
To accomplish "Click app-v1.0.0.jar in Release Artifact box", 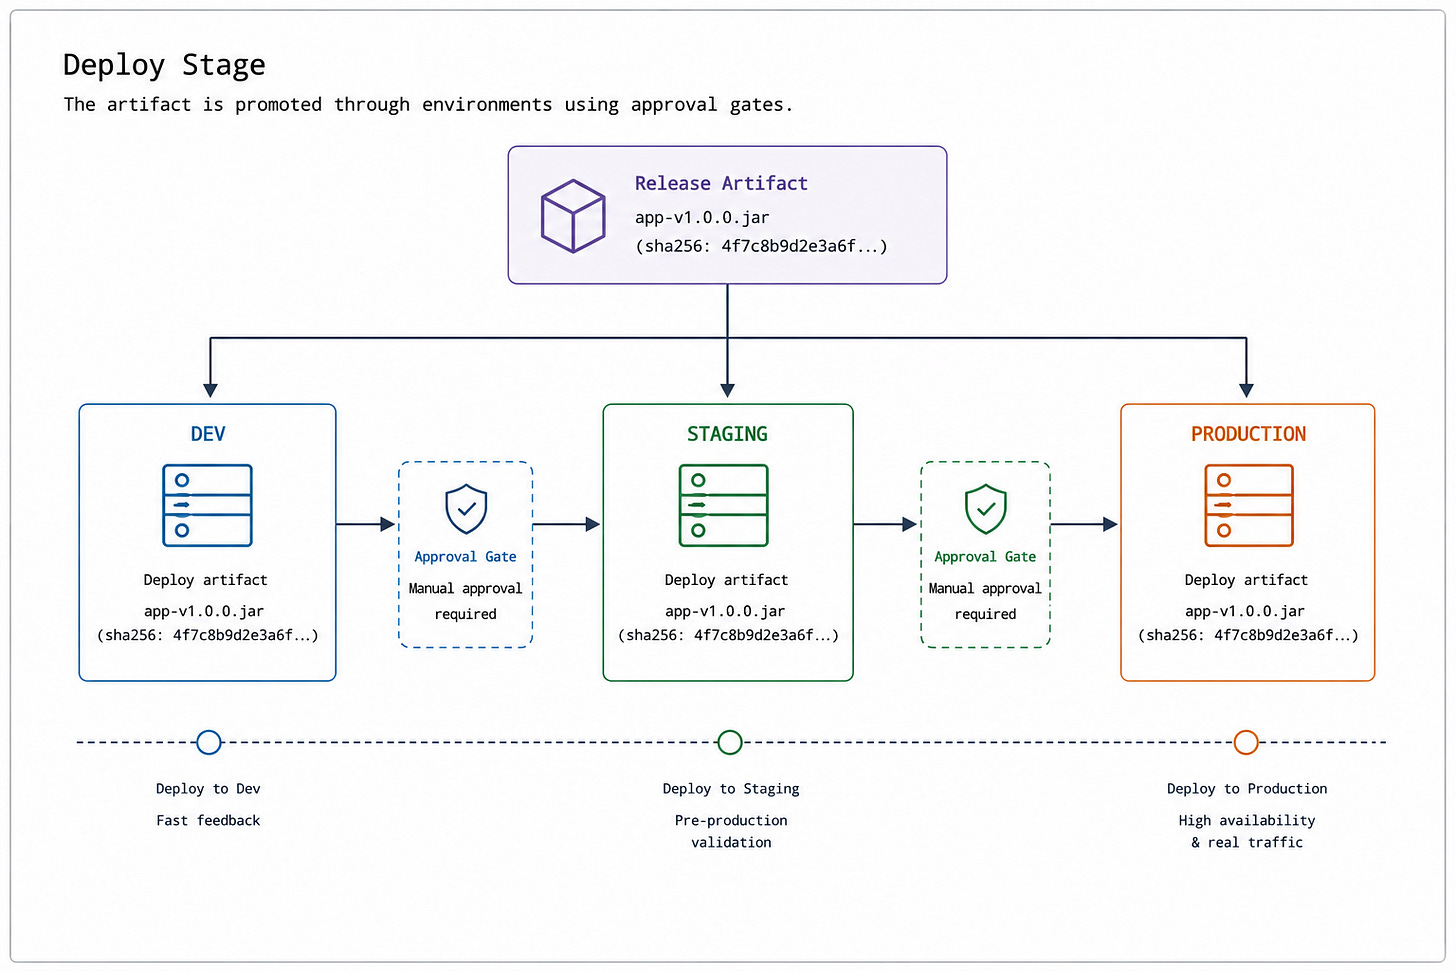I will tap(702, 218).
